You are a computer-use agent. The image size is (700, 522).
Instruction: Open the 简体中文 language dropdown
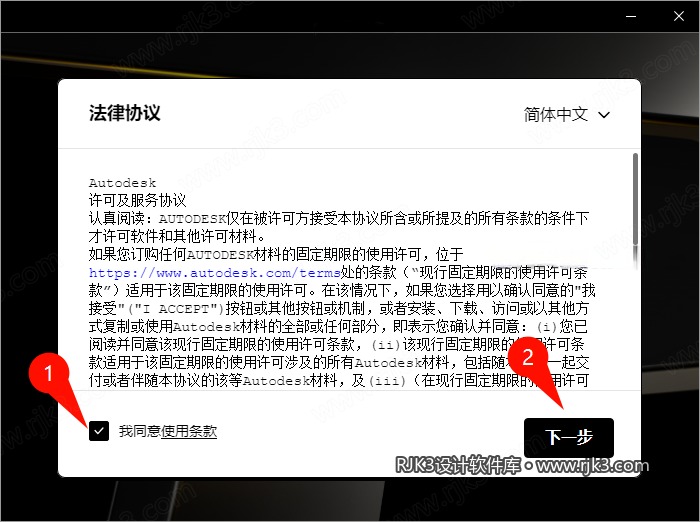coord(567,115)
